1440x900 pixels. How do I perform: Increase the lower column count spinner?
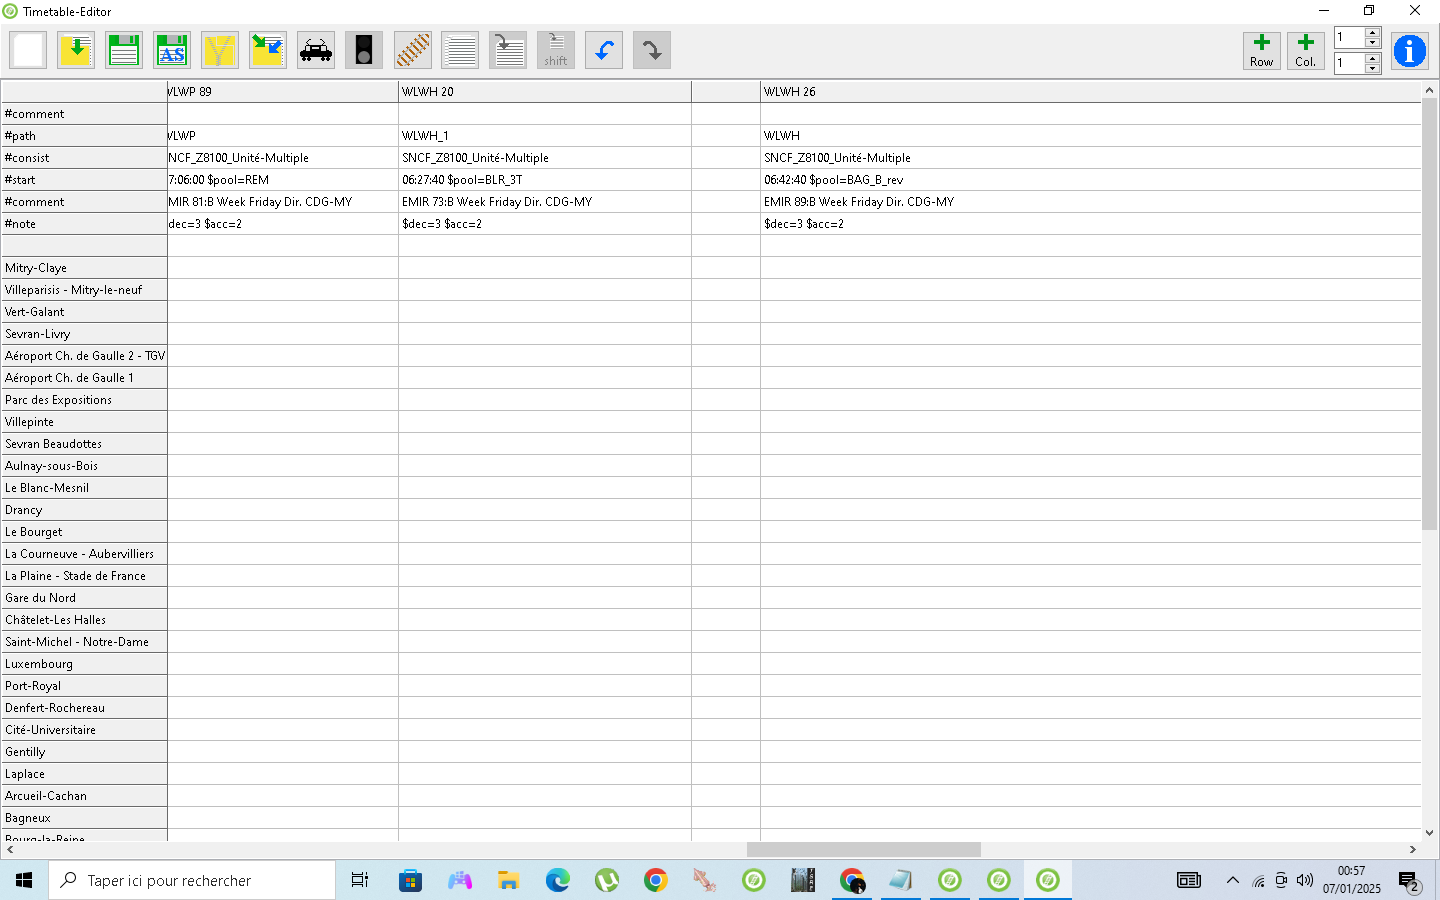1373,58
